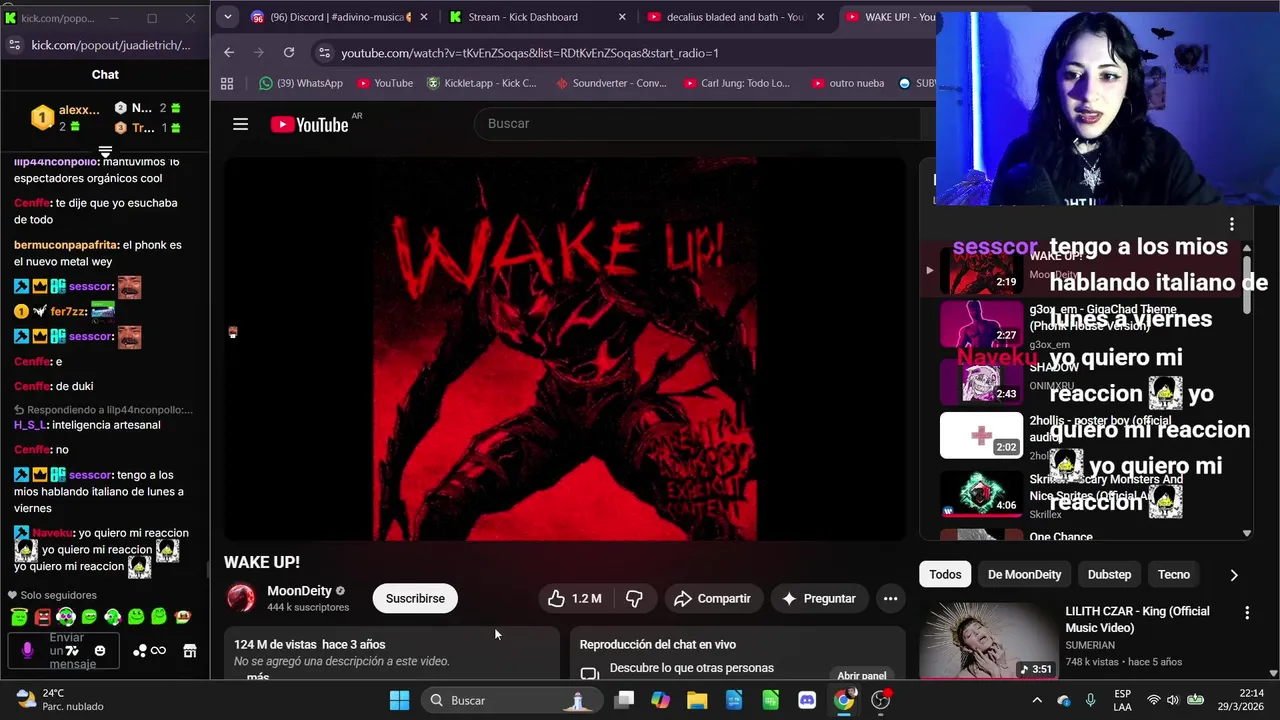Switch to OBS Studio on the taskbar
The image size is (1280, 720).
click(881, 700)
